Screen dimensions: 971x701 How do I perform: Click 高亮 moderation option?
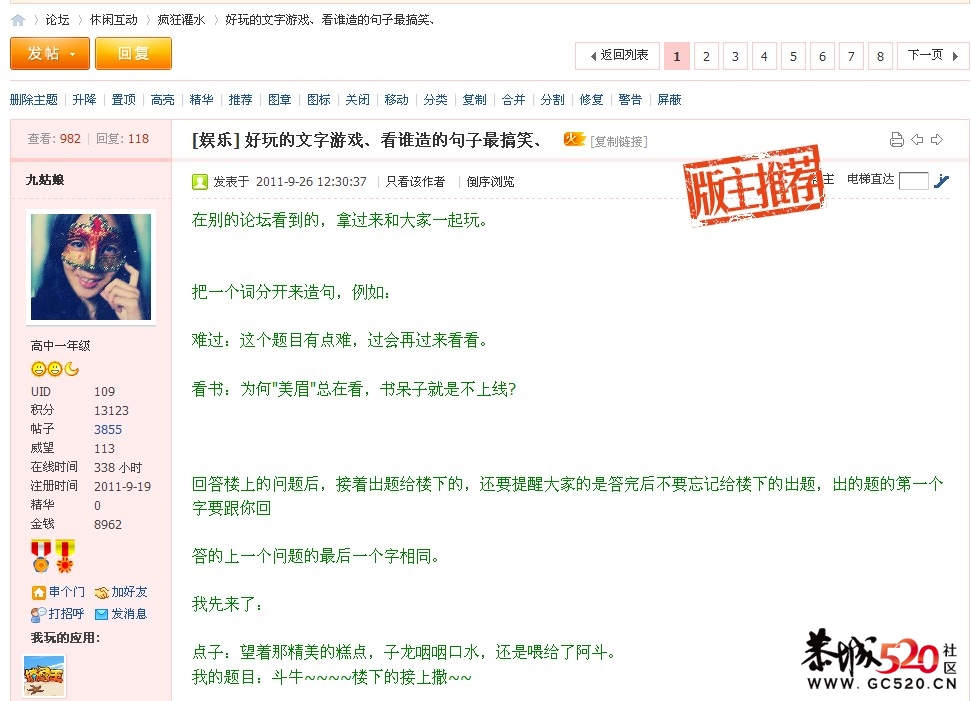coord(162,100)
